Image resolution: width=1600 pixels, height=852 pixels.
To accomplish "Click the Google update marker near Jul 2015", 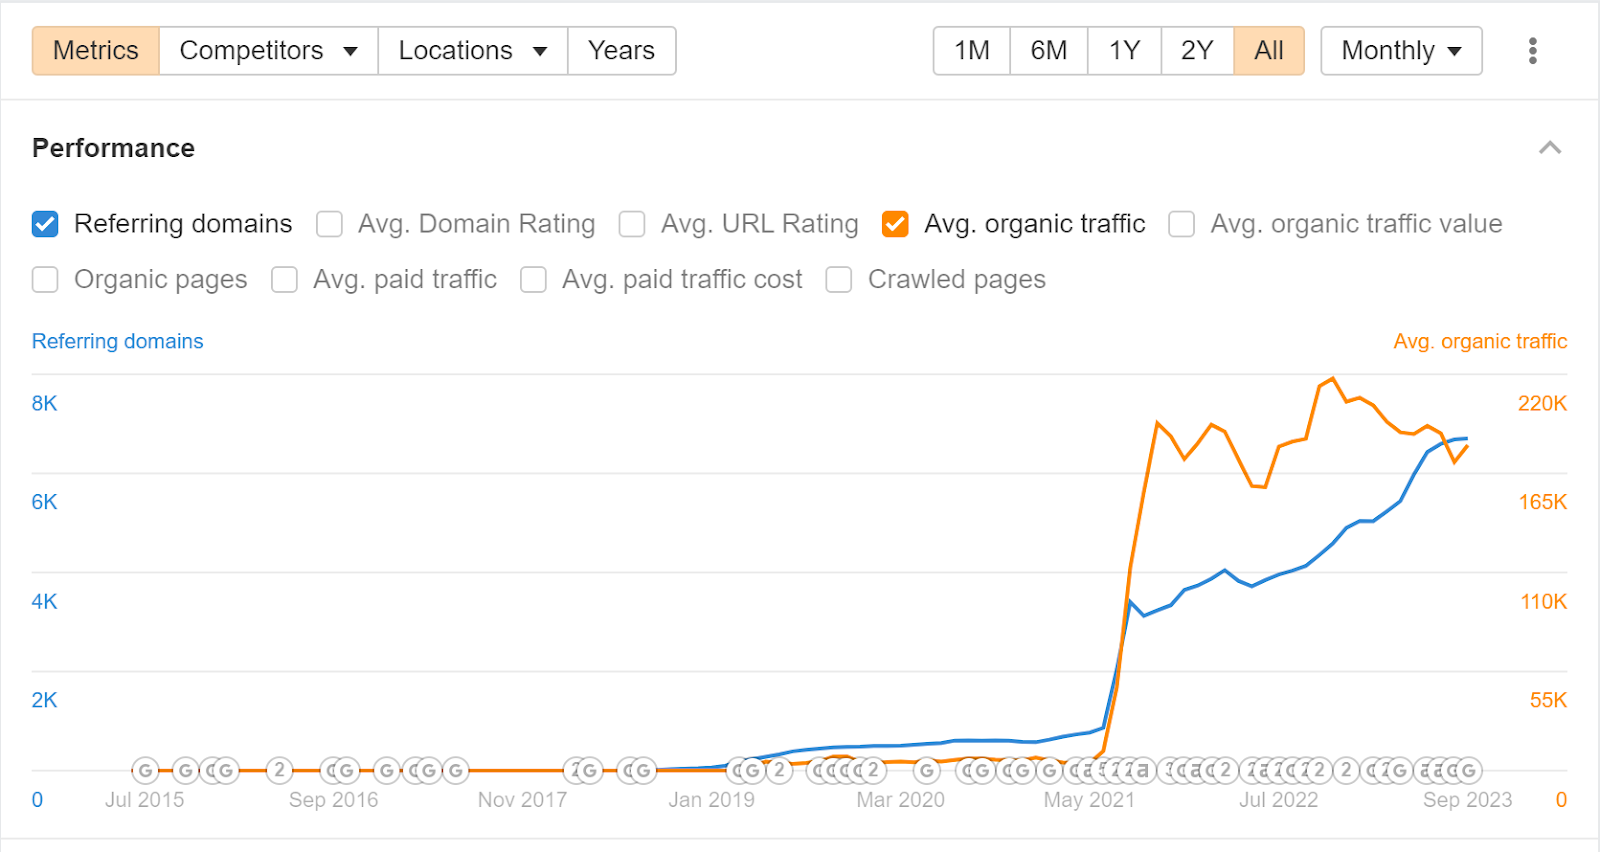I will coord(146,770).
